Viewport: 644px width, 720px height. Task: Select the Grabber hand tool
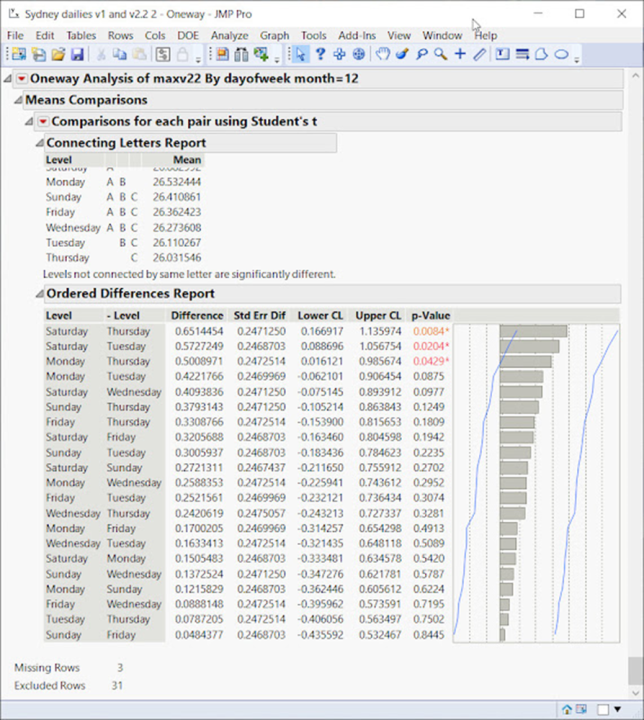click(382, 54)
